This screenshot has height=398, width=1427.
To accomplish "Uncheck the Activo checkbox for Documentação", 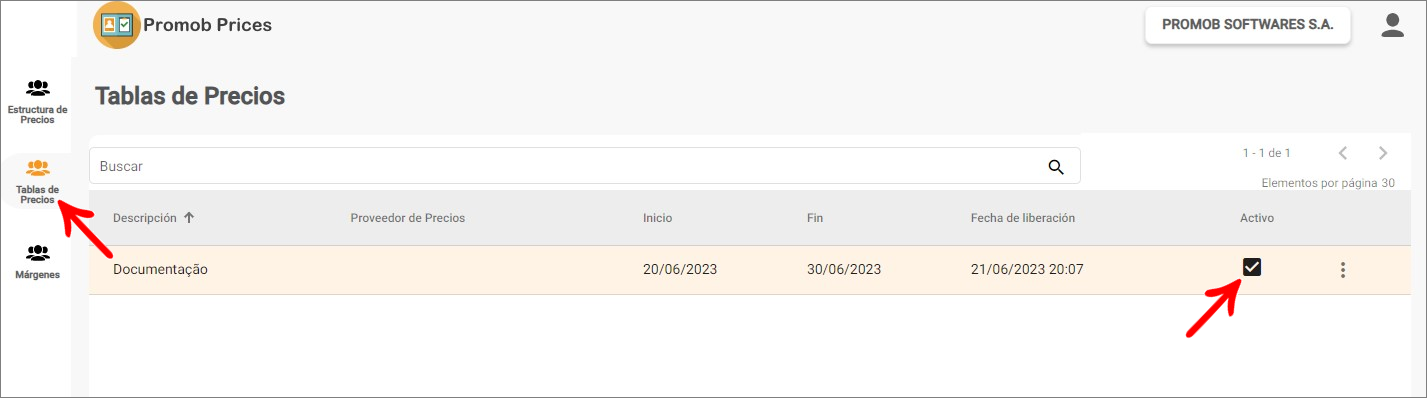I will (x=1251, y=267).
